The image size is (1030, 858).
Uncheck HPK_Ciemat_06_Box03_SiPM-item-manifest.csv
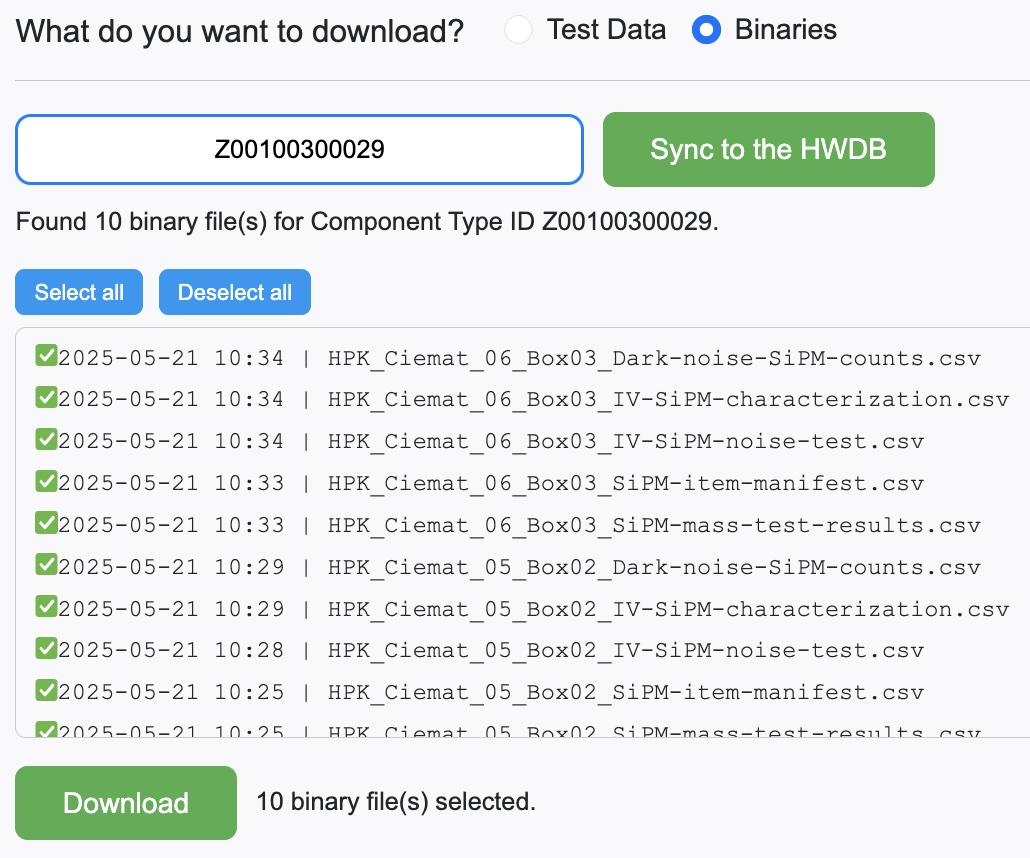pyautogui.click(x=46, y=481)
